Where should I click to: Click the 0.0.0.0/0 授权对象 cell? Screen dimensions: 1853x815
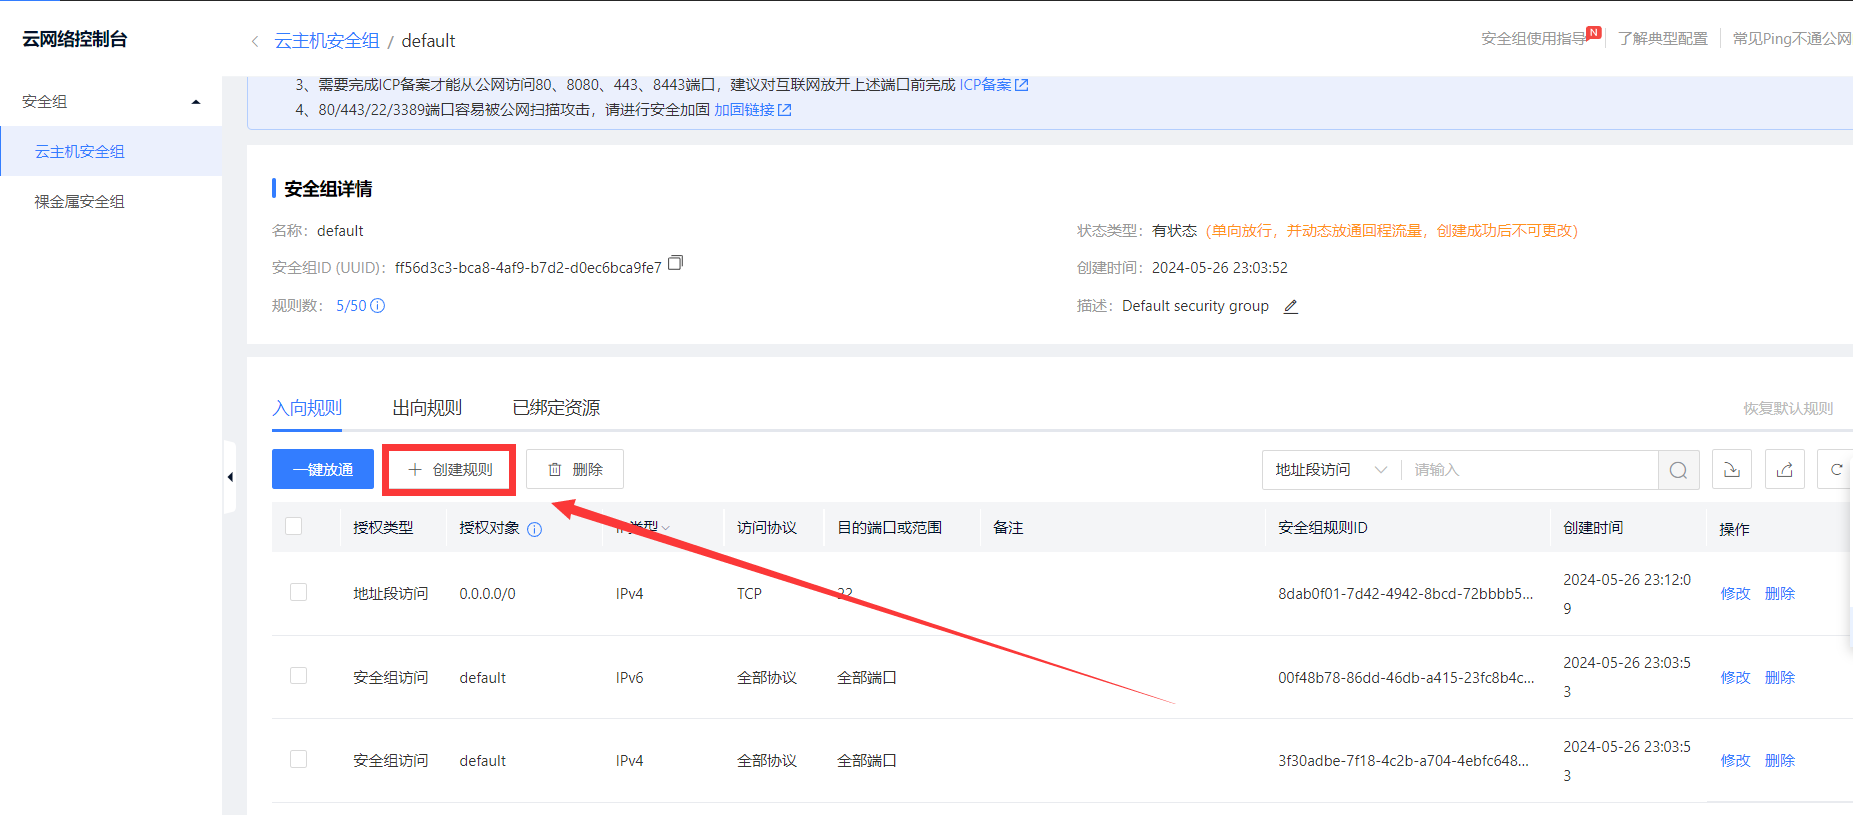(487, 594)
